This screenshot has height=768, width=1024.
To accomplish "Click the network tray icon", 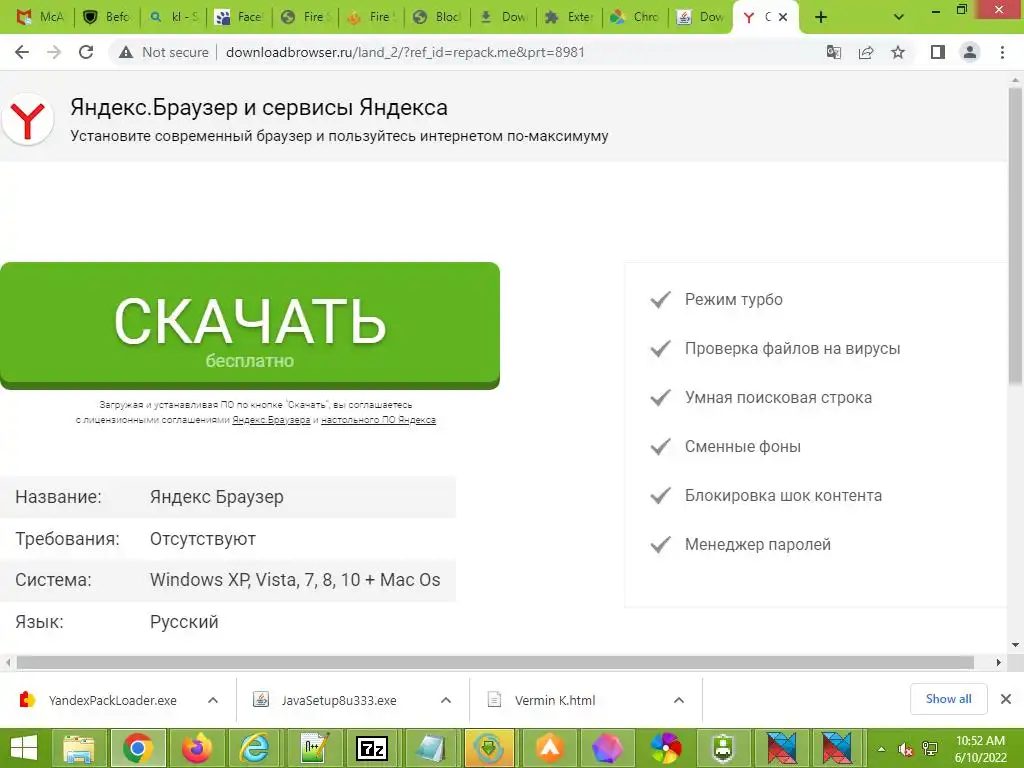I will 930,749.
